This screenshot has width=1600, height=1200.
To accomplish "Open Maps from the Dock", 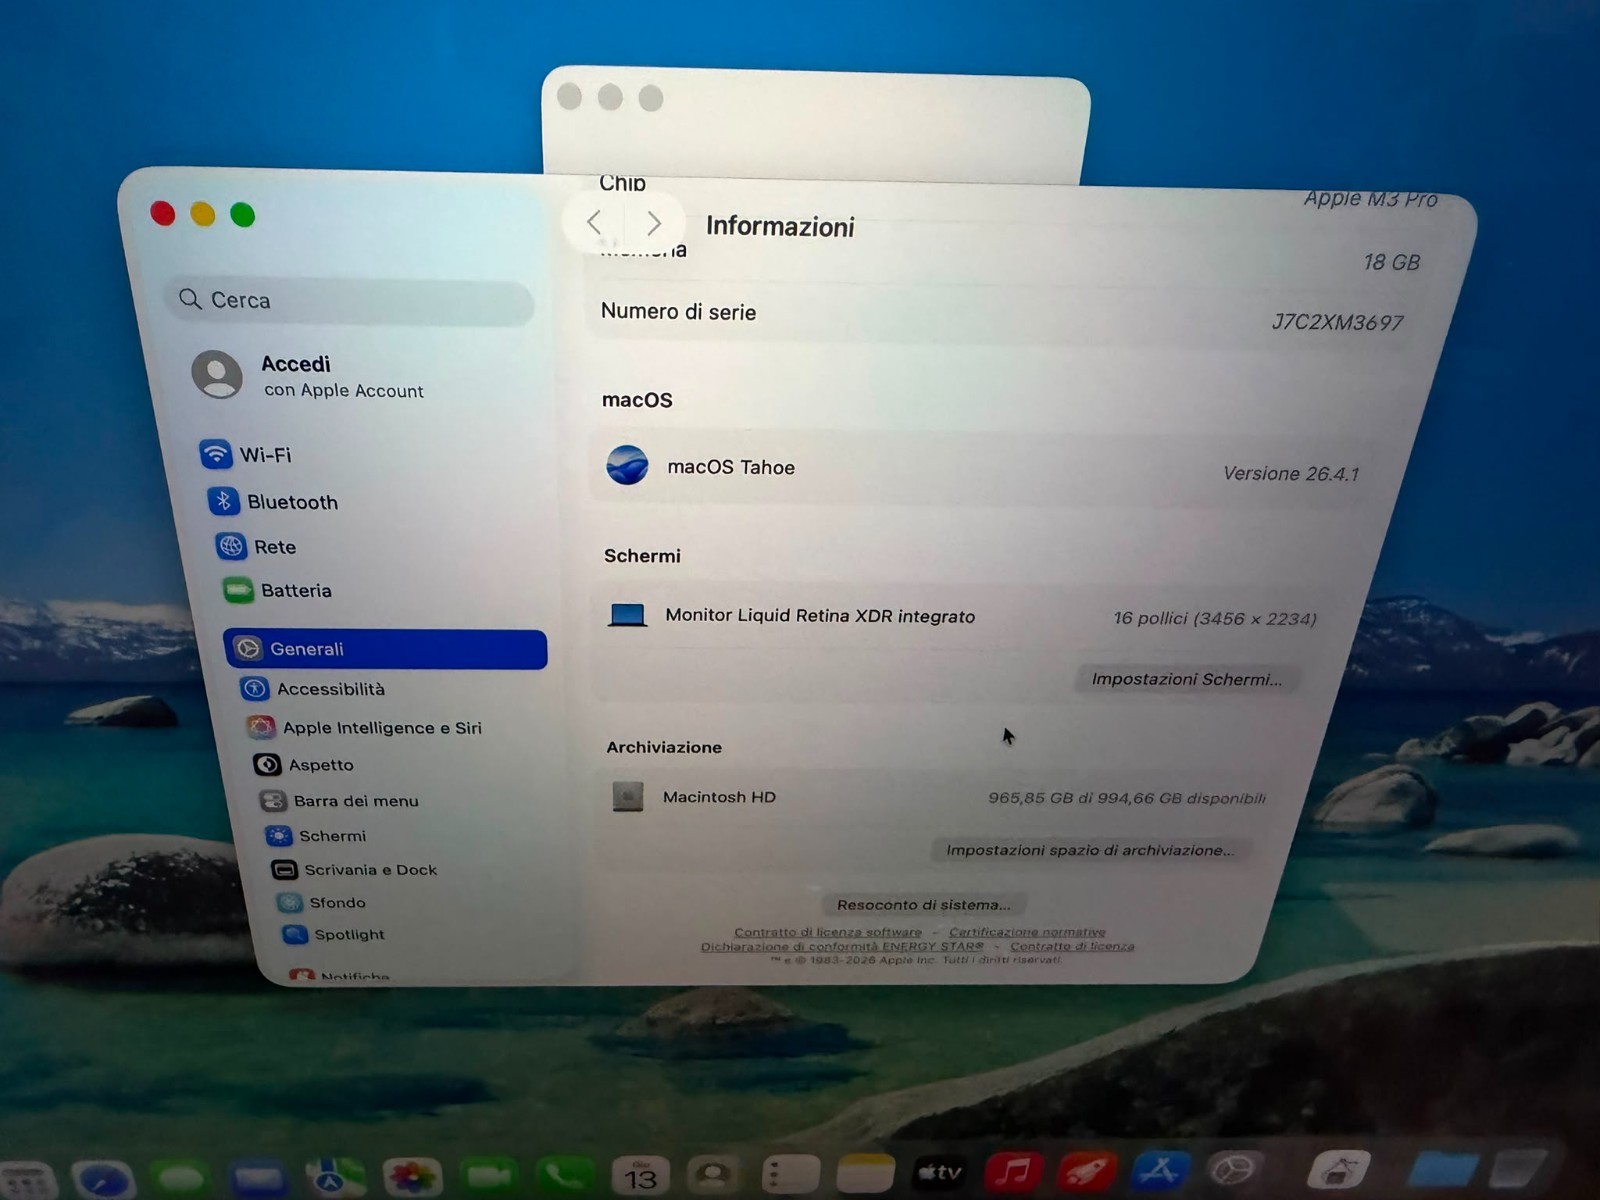I will pos(335,1177).
